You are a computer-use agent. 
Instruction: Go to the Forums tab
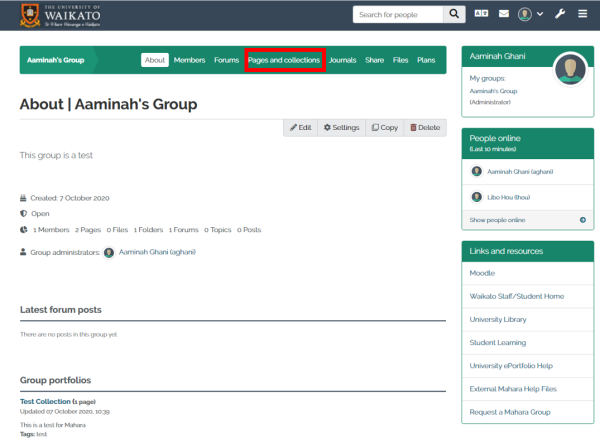[x=226, y=60]
